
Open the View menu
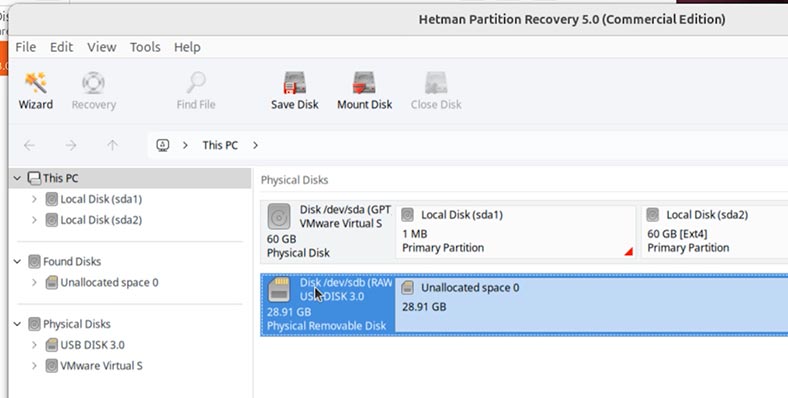tap(102, 47)
